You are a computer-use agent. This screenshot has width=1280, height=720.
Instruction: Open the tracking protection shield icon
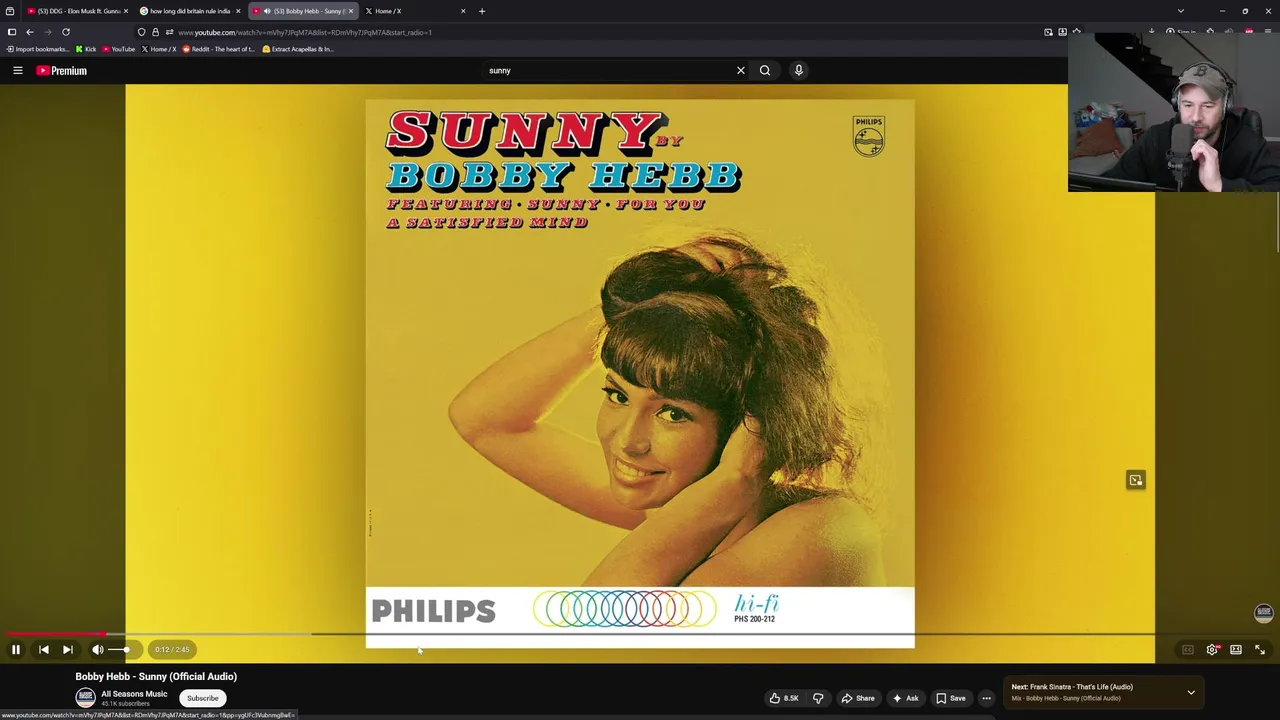click(141, 32)
